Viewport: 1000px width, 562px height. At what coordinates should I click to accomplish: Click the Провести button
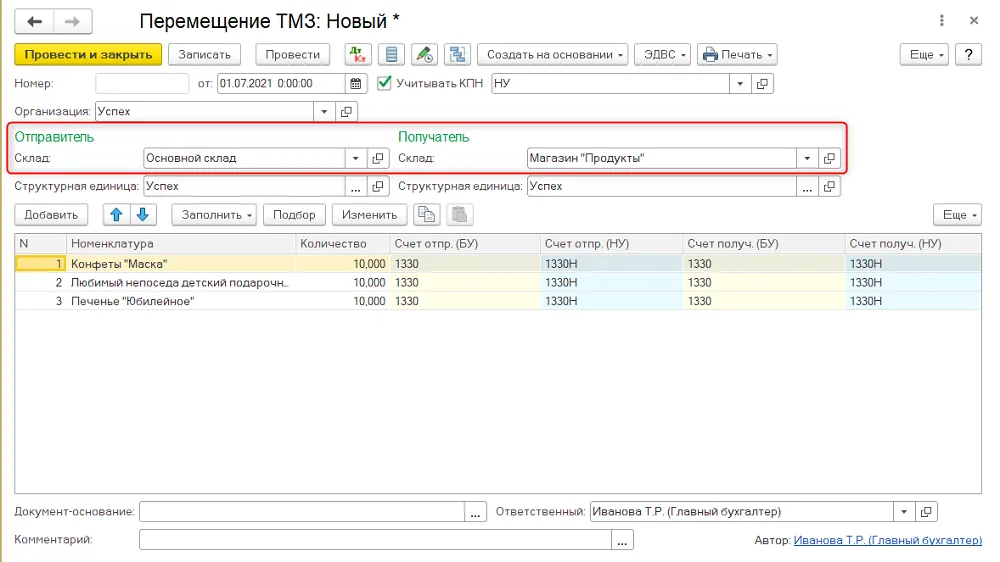[x=293, y=55]
